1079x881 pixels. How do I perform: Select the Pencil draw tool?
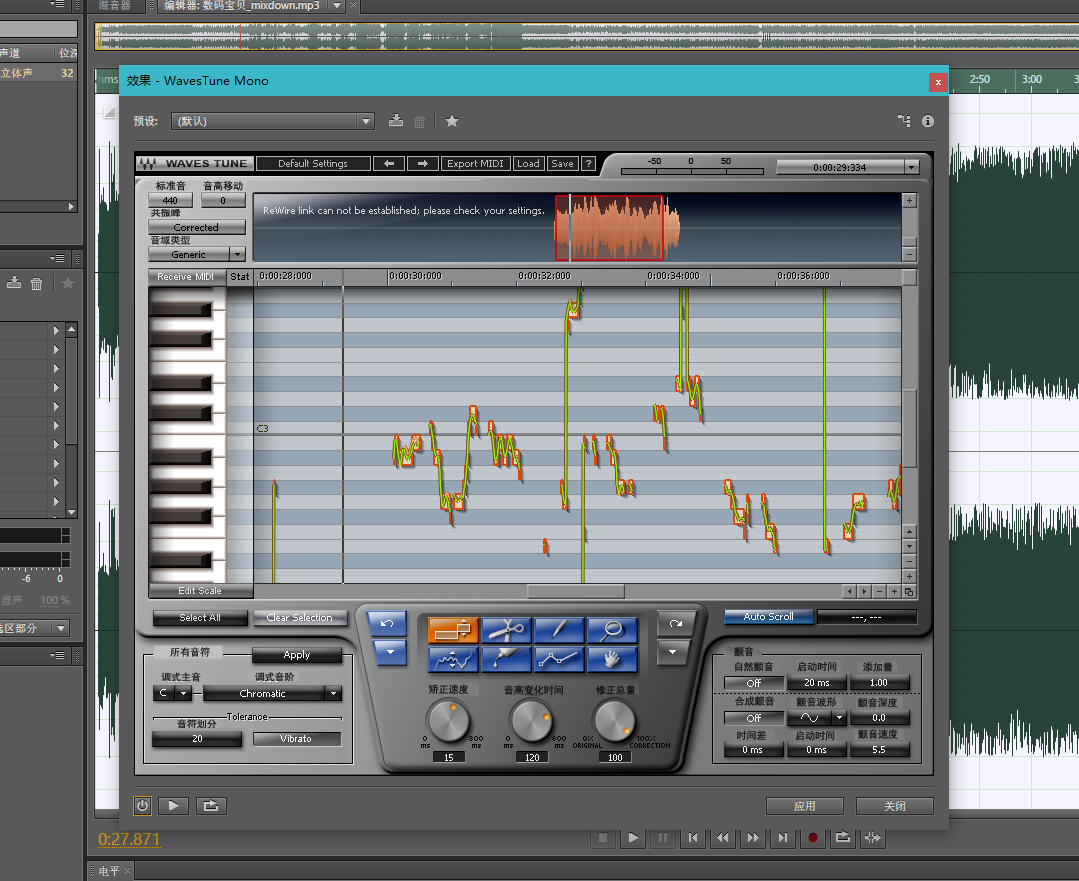559,629
